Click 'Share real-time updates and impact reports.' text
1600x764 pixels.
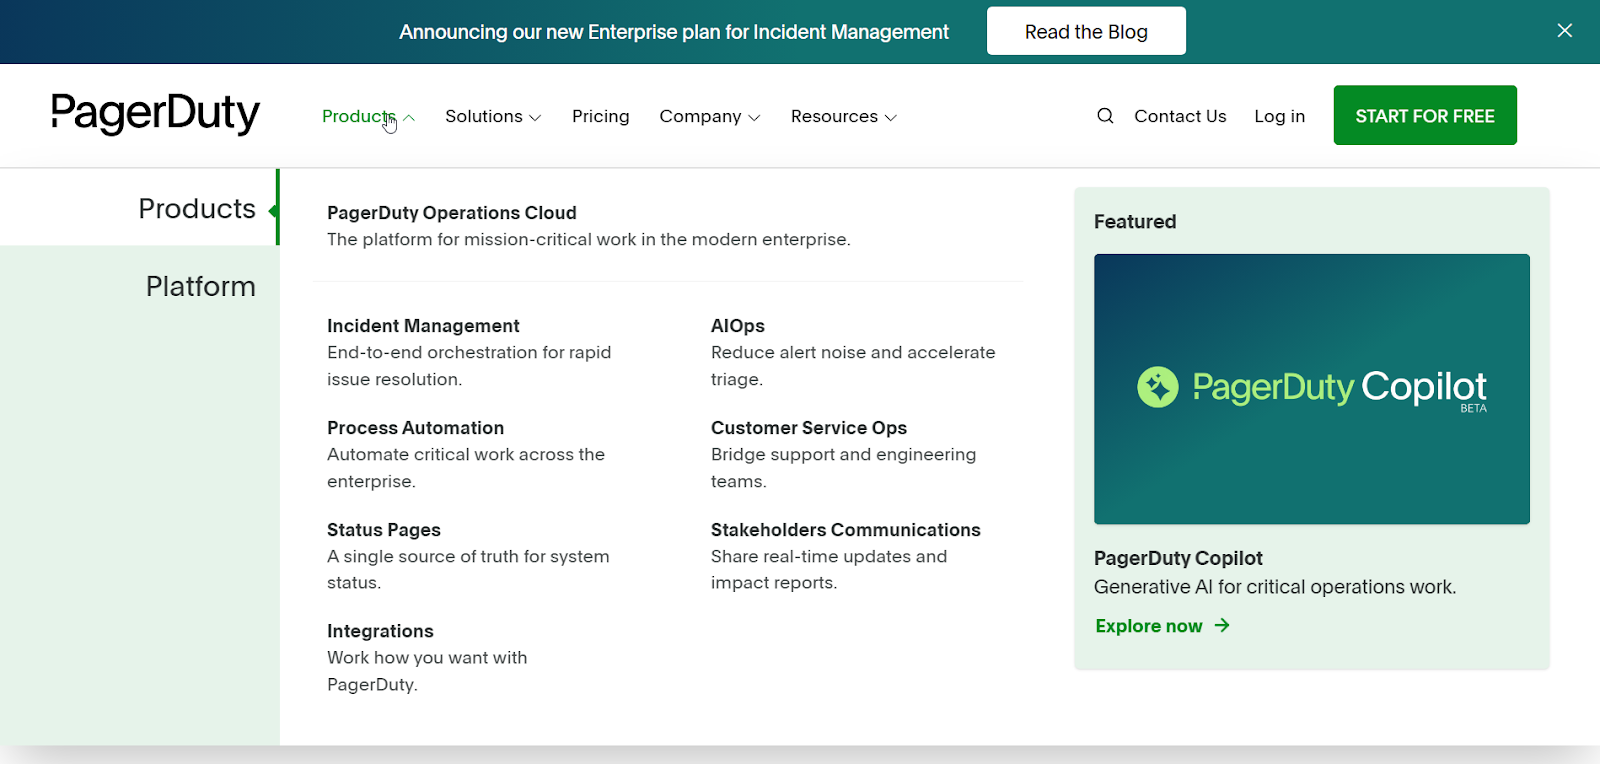click(x=829, y=569)
